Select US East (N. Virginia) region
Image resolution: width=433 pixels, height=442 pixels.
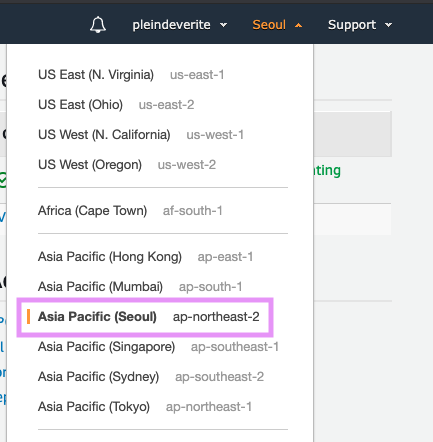131,75
